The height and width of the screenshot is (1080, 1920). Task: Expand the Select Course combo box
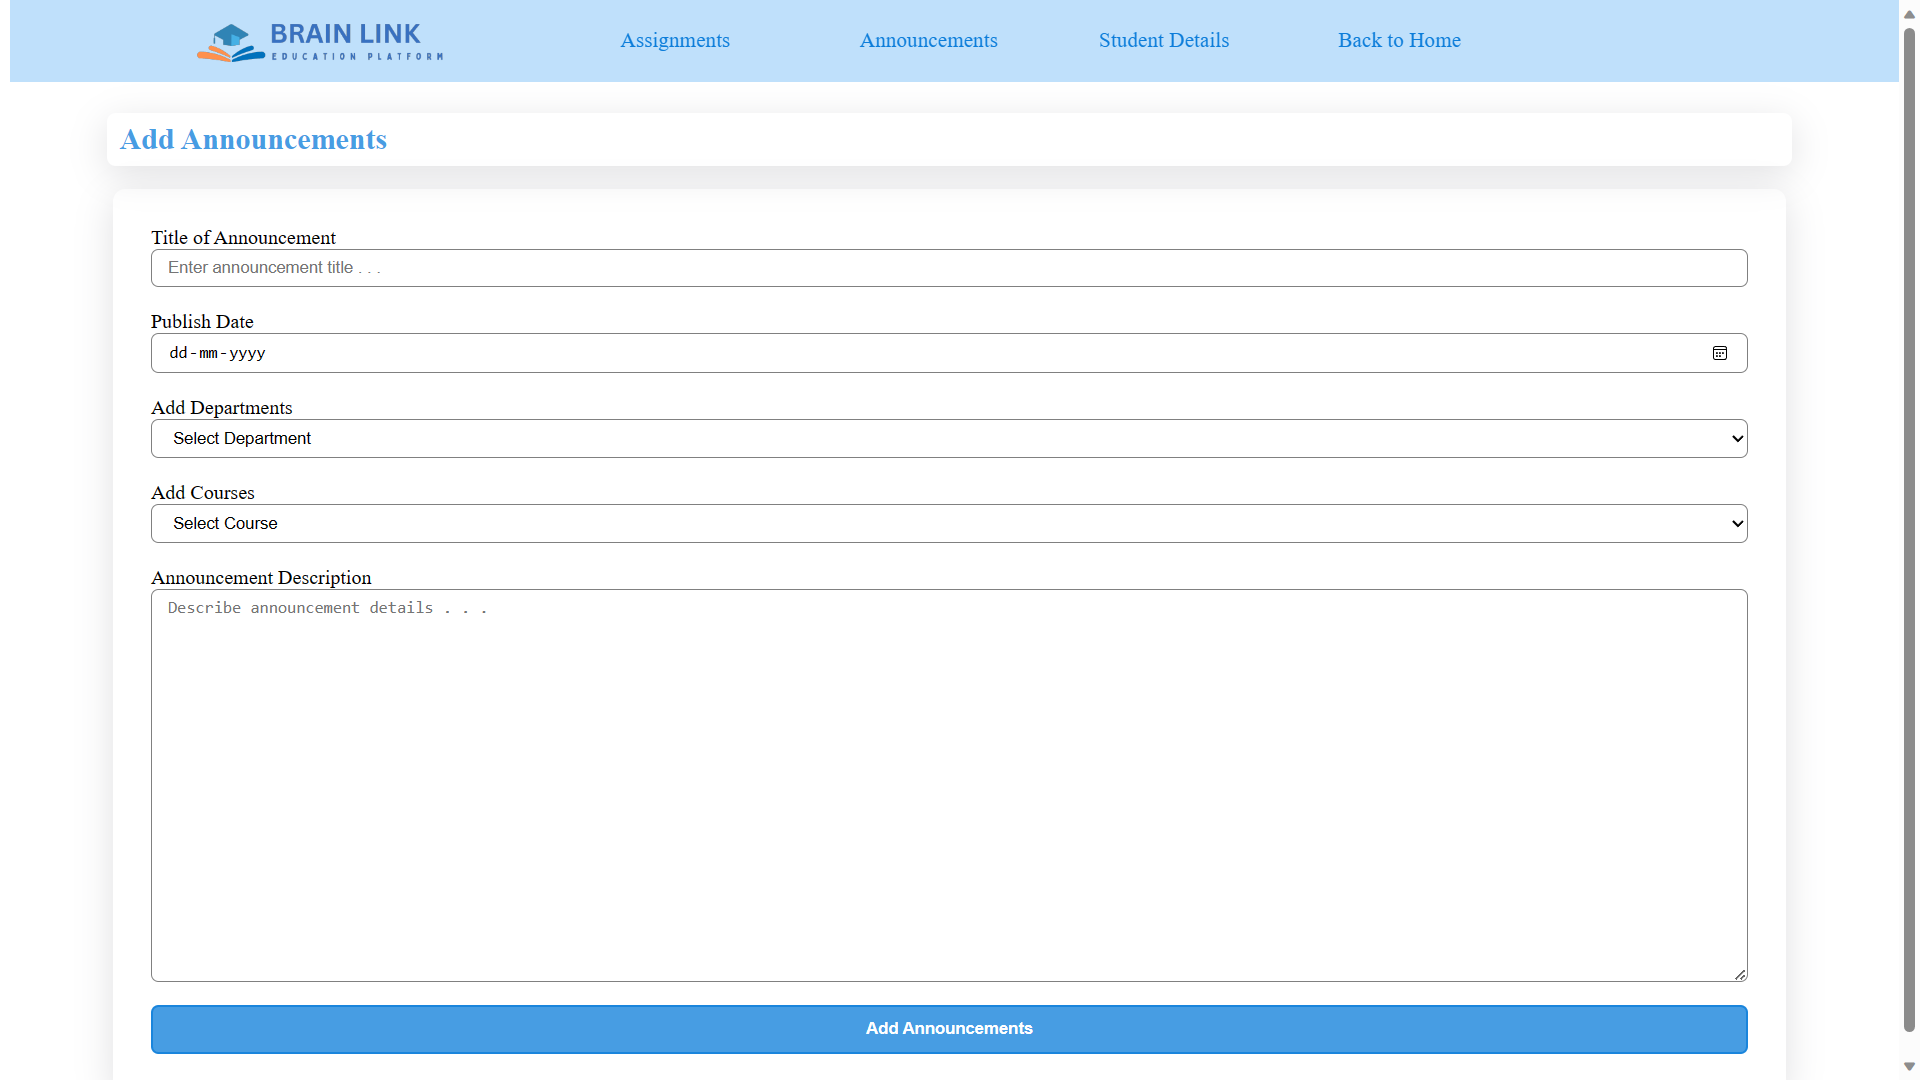[x=948, y=524]
